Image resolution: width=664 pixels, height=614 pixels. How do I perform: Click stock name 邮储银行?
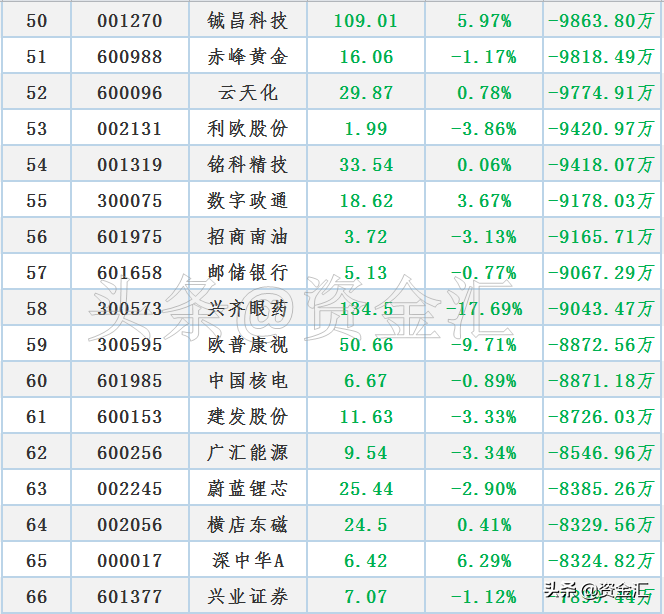coord(247,273)
